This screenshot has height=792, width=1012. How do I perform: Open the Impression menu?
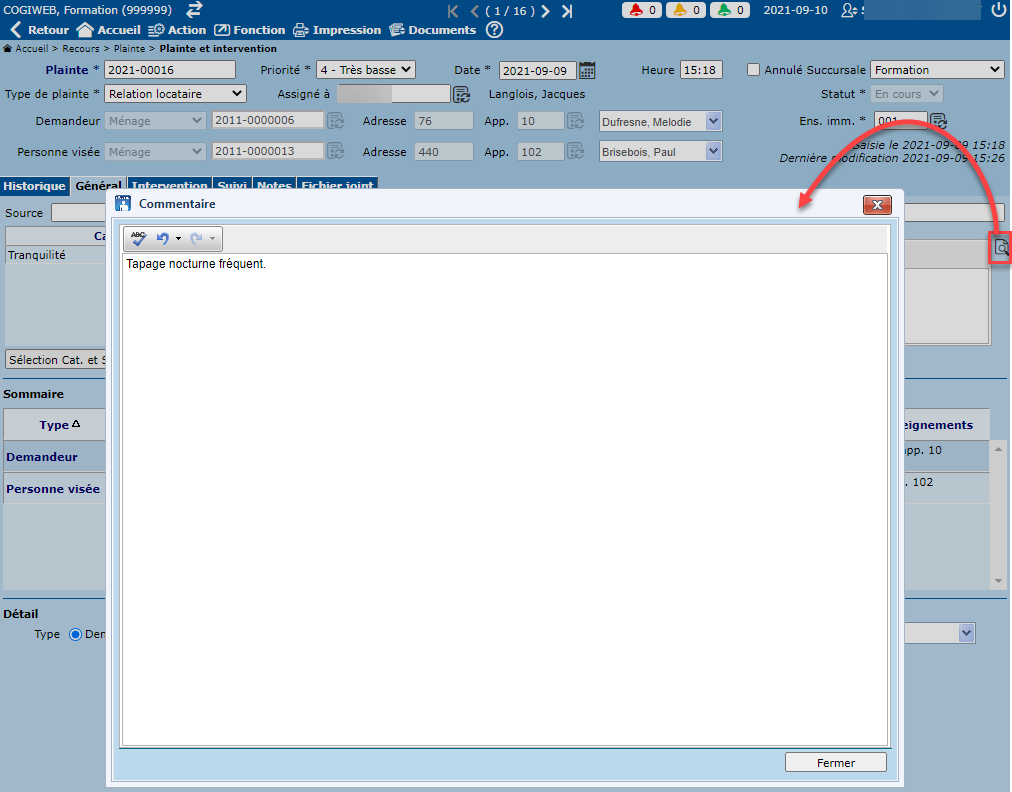coord(336,30)
